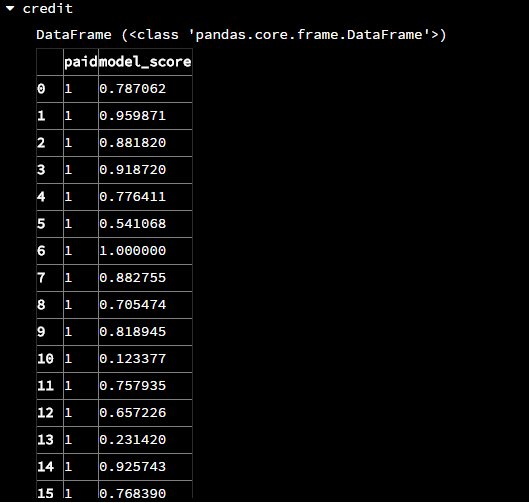The width and height of the screenshot is (529, 503).
Task: Select row index 10
Action: (x=46, y=359)
